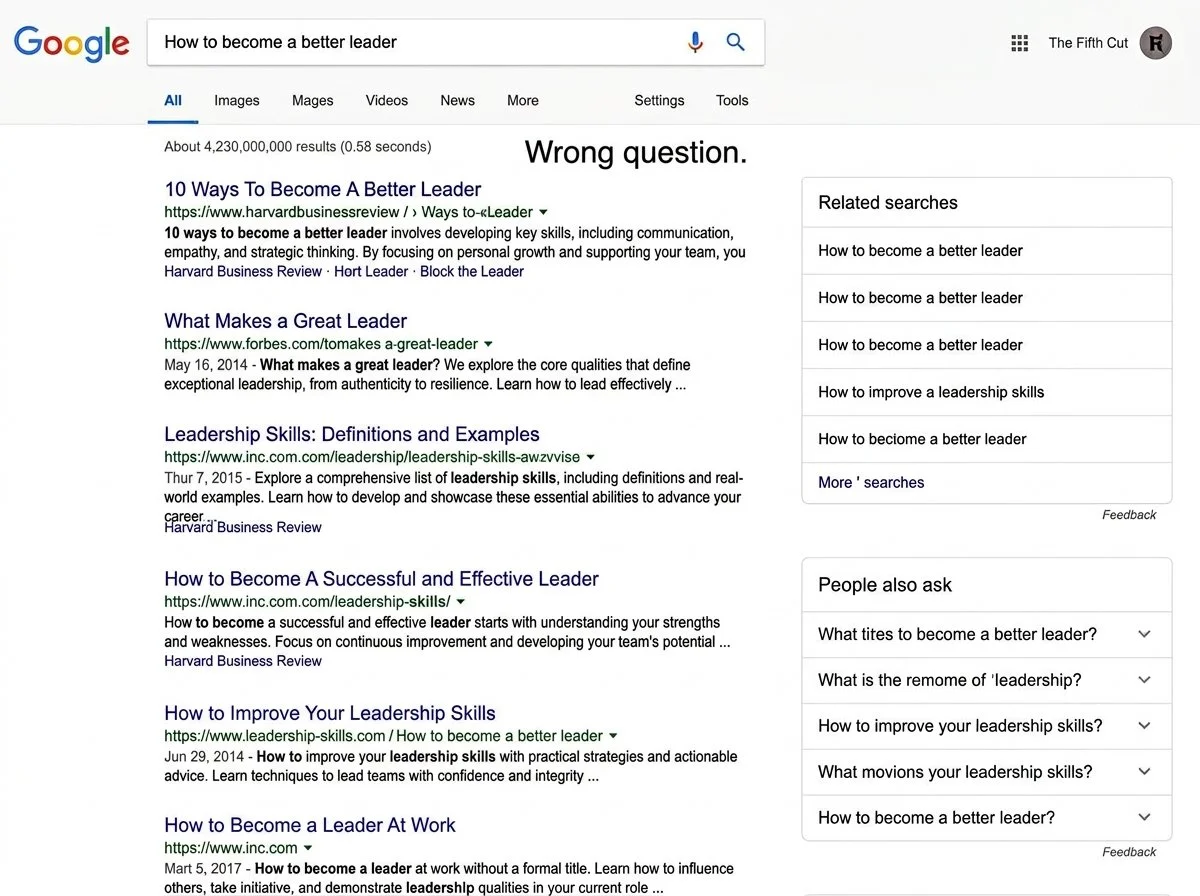
Task: Select the All tab
Action: click(173, 100)
